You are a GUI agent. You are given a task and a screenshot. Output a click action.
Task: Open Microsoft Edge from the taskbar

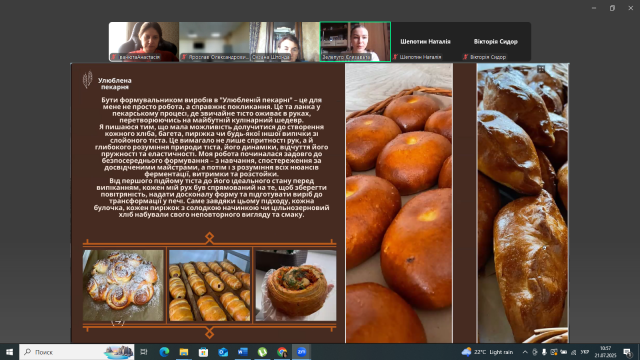tap(164, 352)
